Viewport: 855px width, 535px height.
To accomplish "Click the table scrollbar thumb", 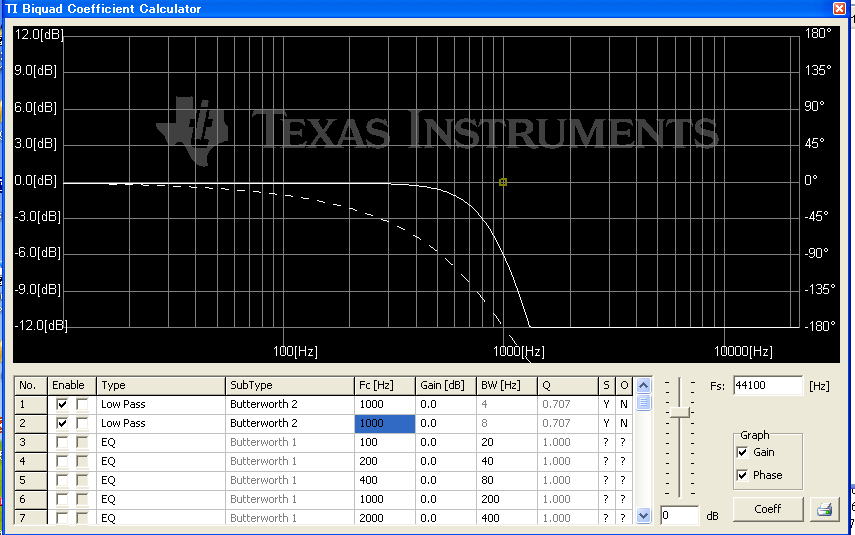I will pos(643,402).
